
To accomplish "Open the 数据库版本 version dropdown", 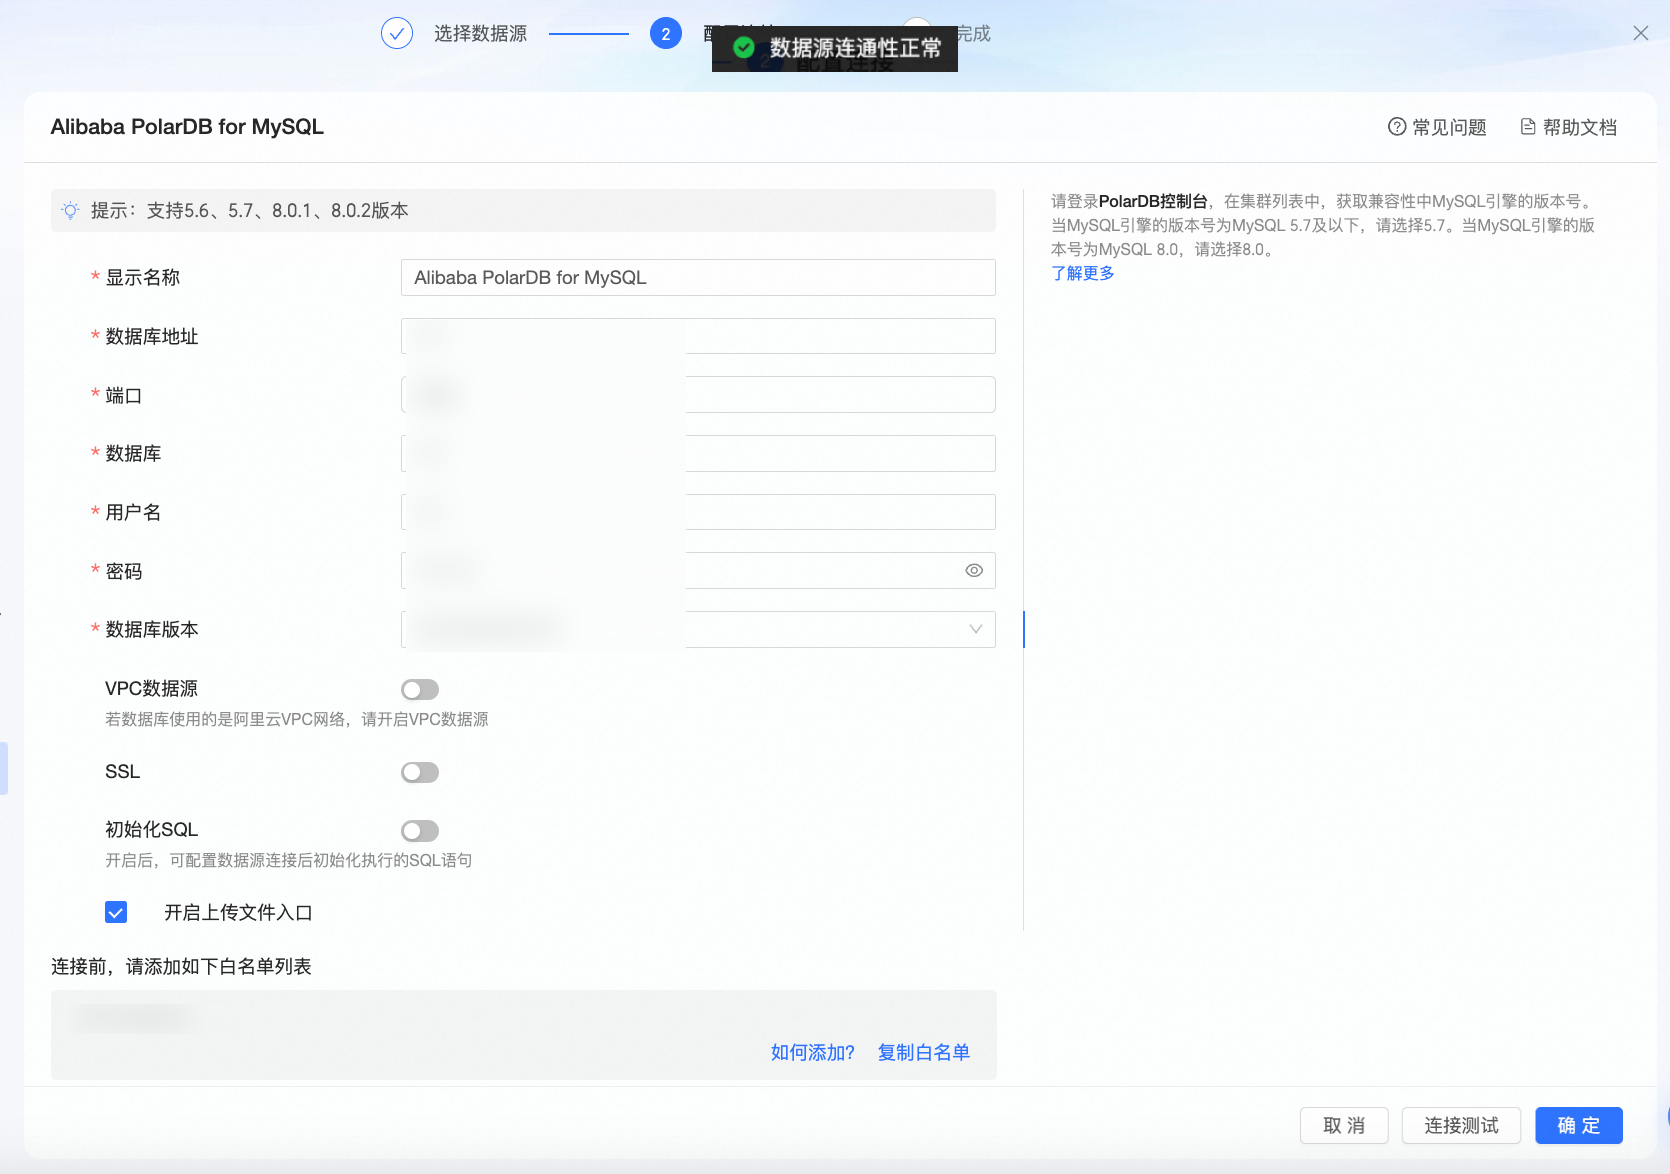I will click(698, 629).
